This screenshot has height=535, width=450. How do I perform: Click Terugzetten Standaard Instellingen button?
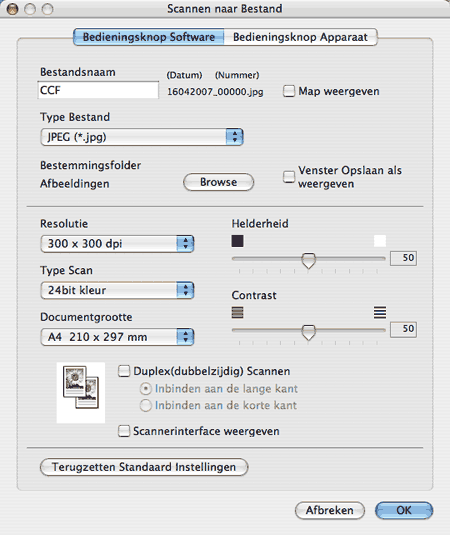pyautogui.click(x=144, y=467)
